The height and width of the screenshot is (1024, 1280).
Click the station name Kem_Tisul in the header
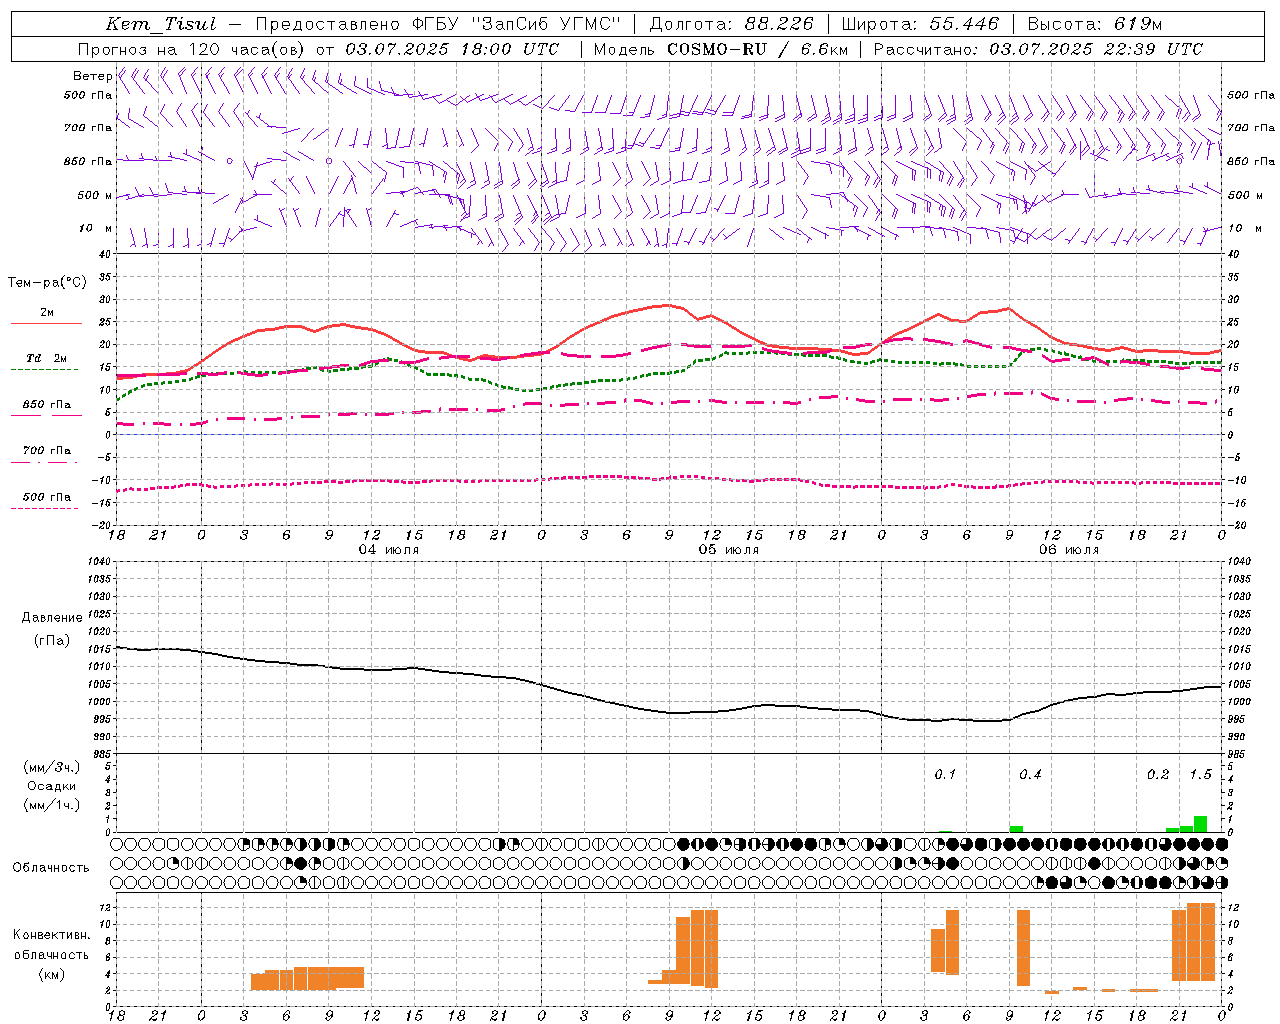click(x=161, y=24)
